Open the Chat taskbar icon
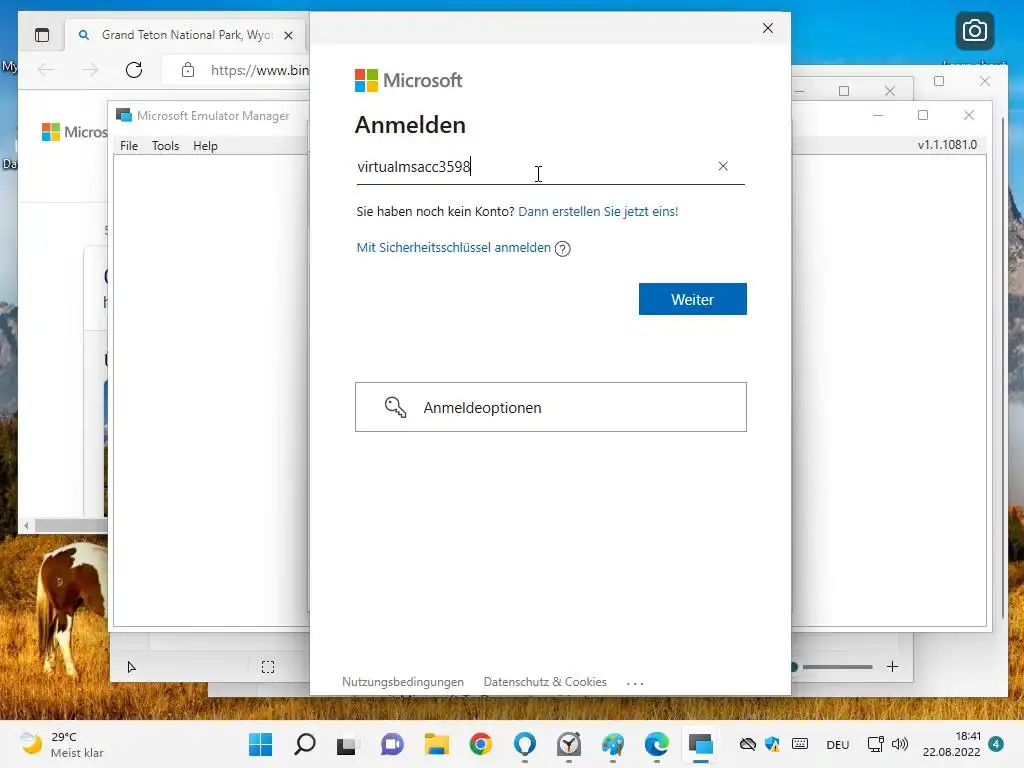Viewport: 1024px width, 768px height. click(x=392, y=744)
